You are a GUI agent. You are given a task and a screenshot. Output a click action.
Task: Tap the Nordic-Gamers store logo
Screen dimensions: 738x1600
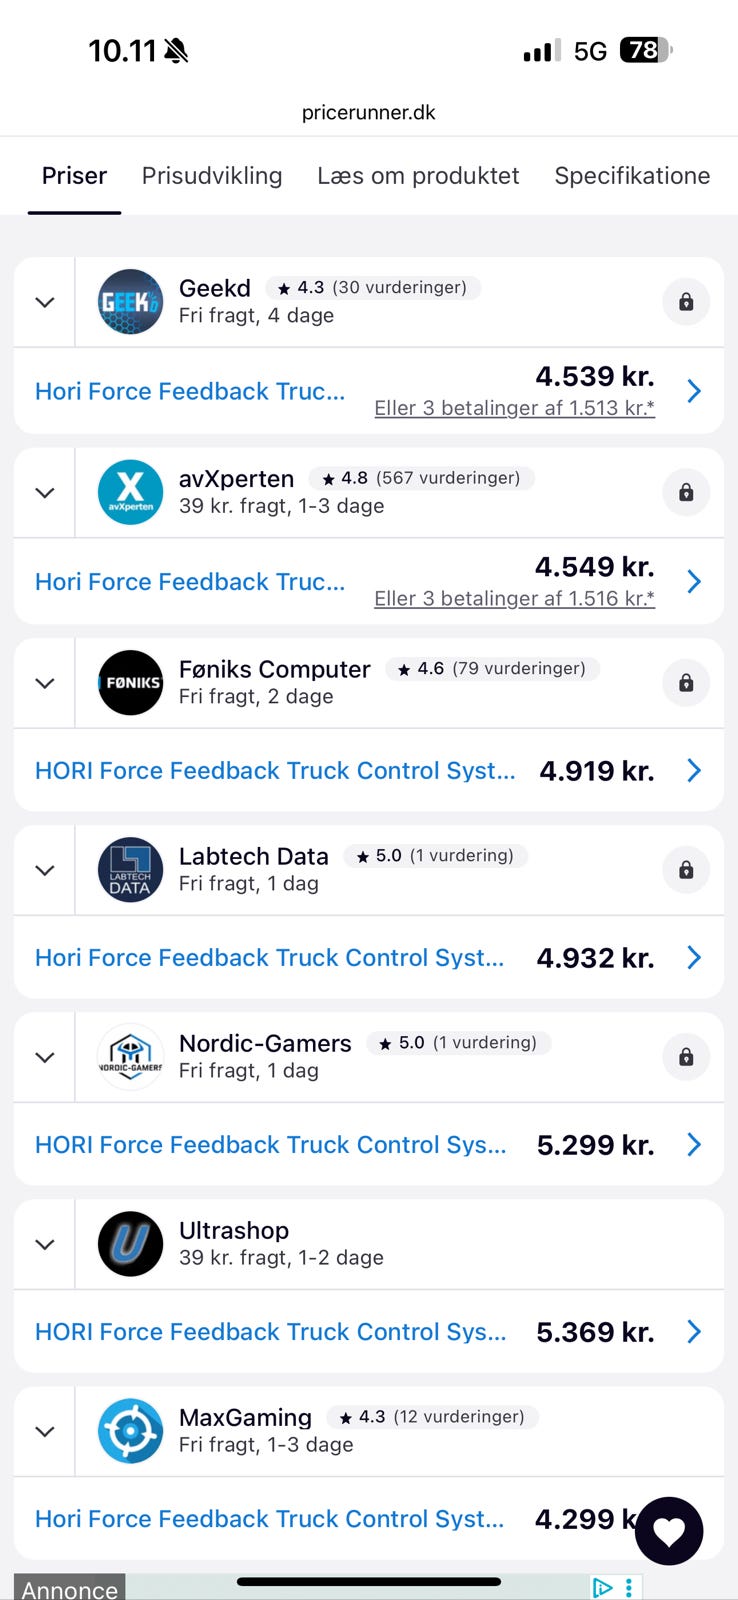(x=130, y=1057)
